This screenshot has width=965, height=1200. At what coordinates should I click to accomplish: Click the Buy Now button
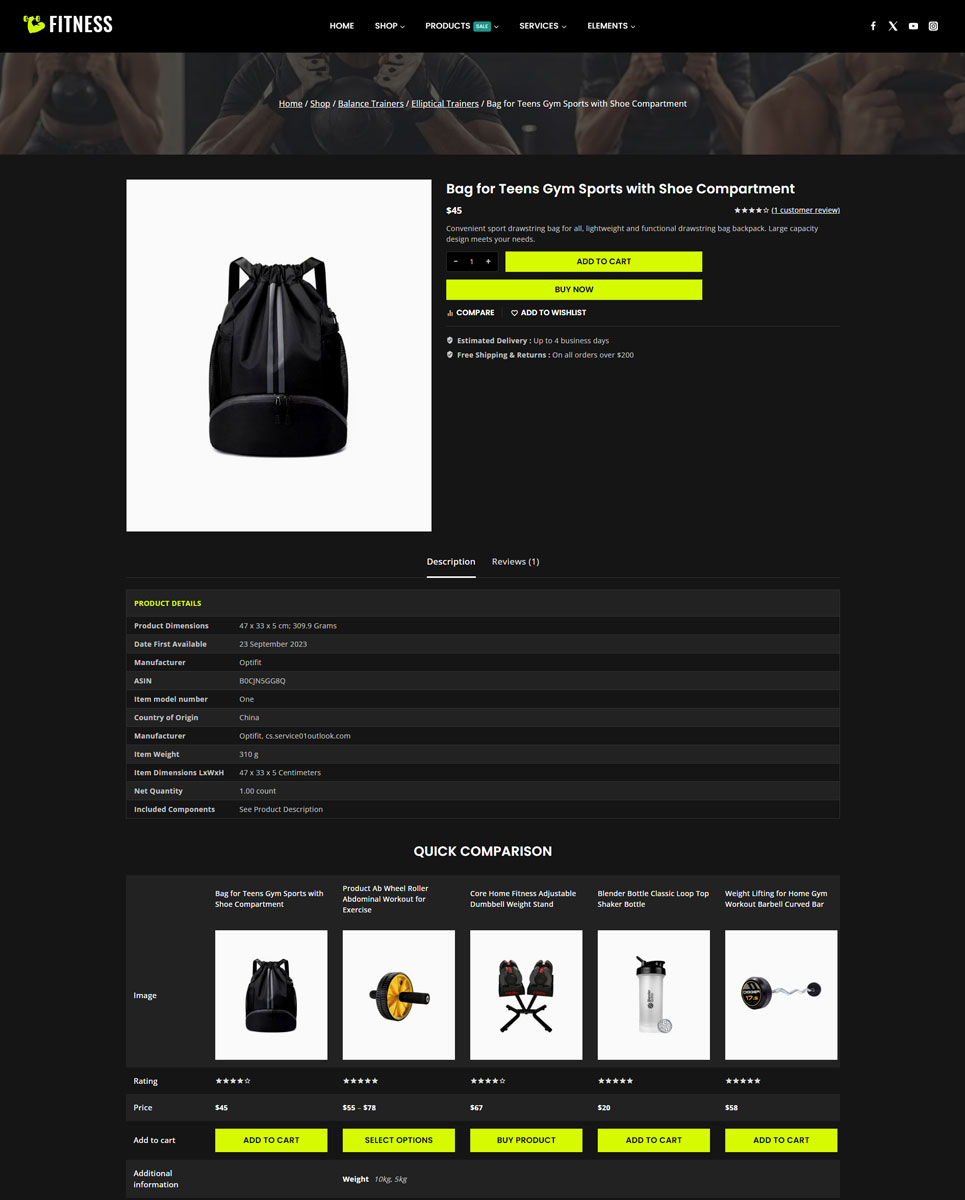click(574, 289)
